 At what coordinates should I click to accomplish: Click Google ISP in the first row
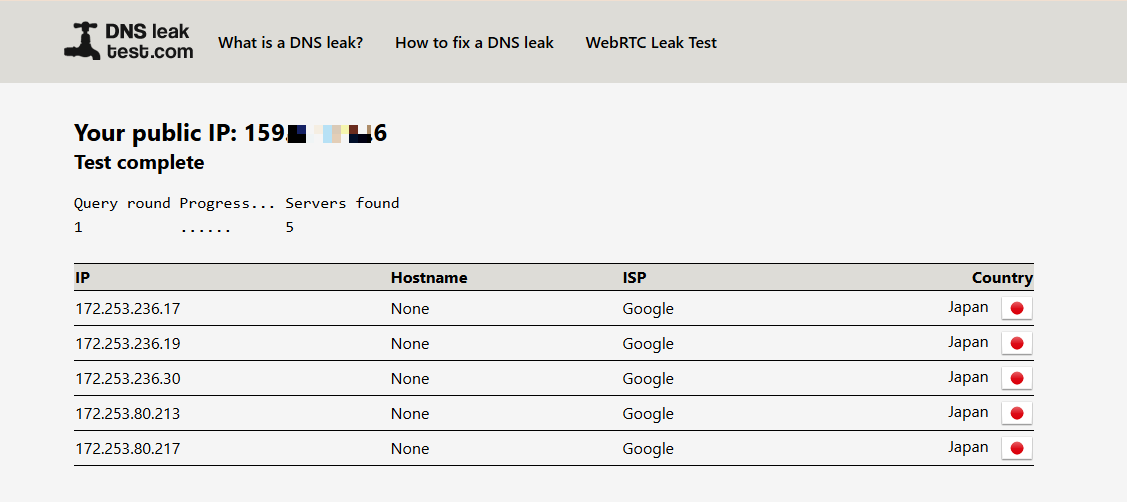point(648,309)
